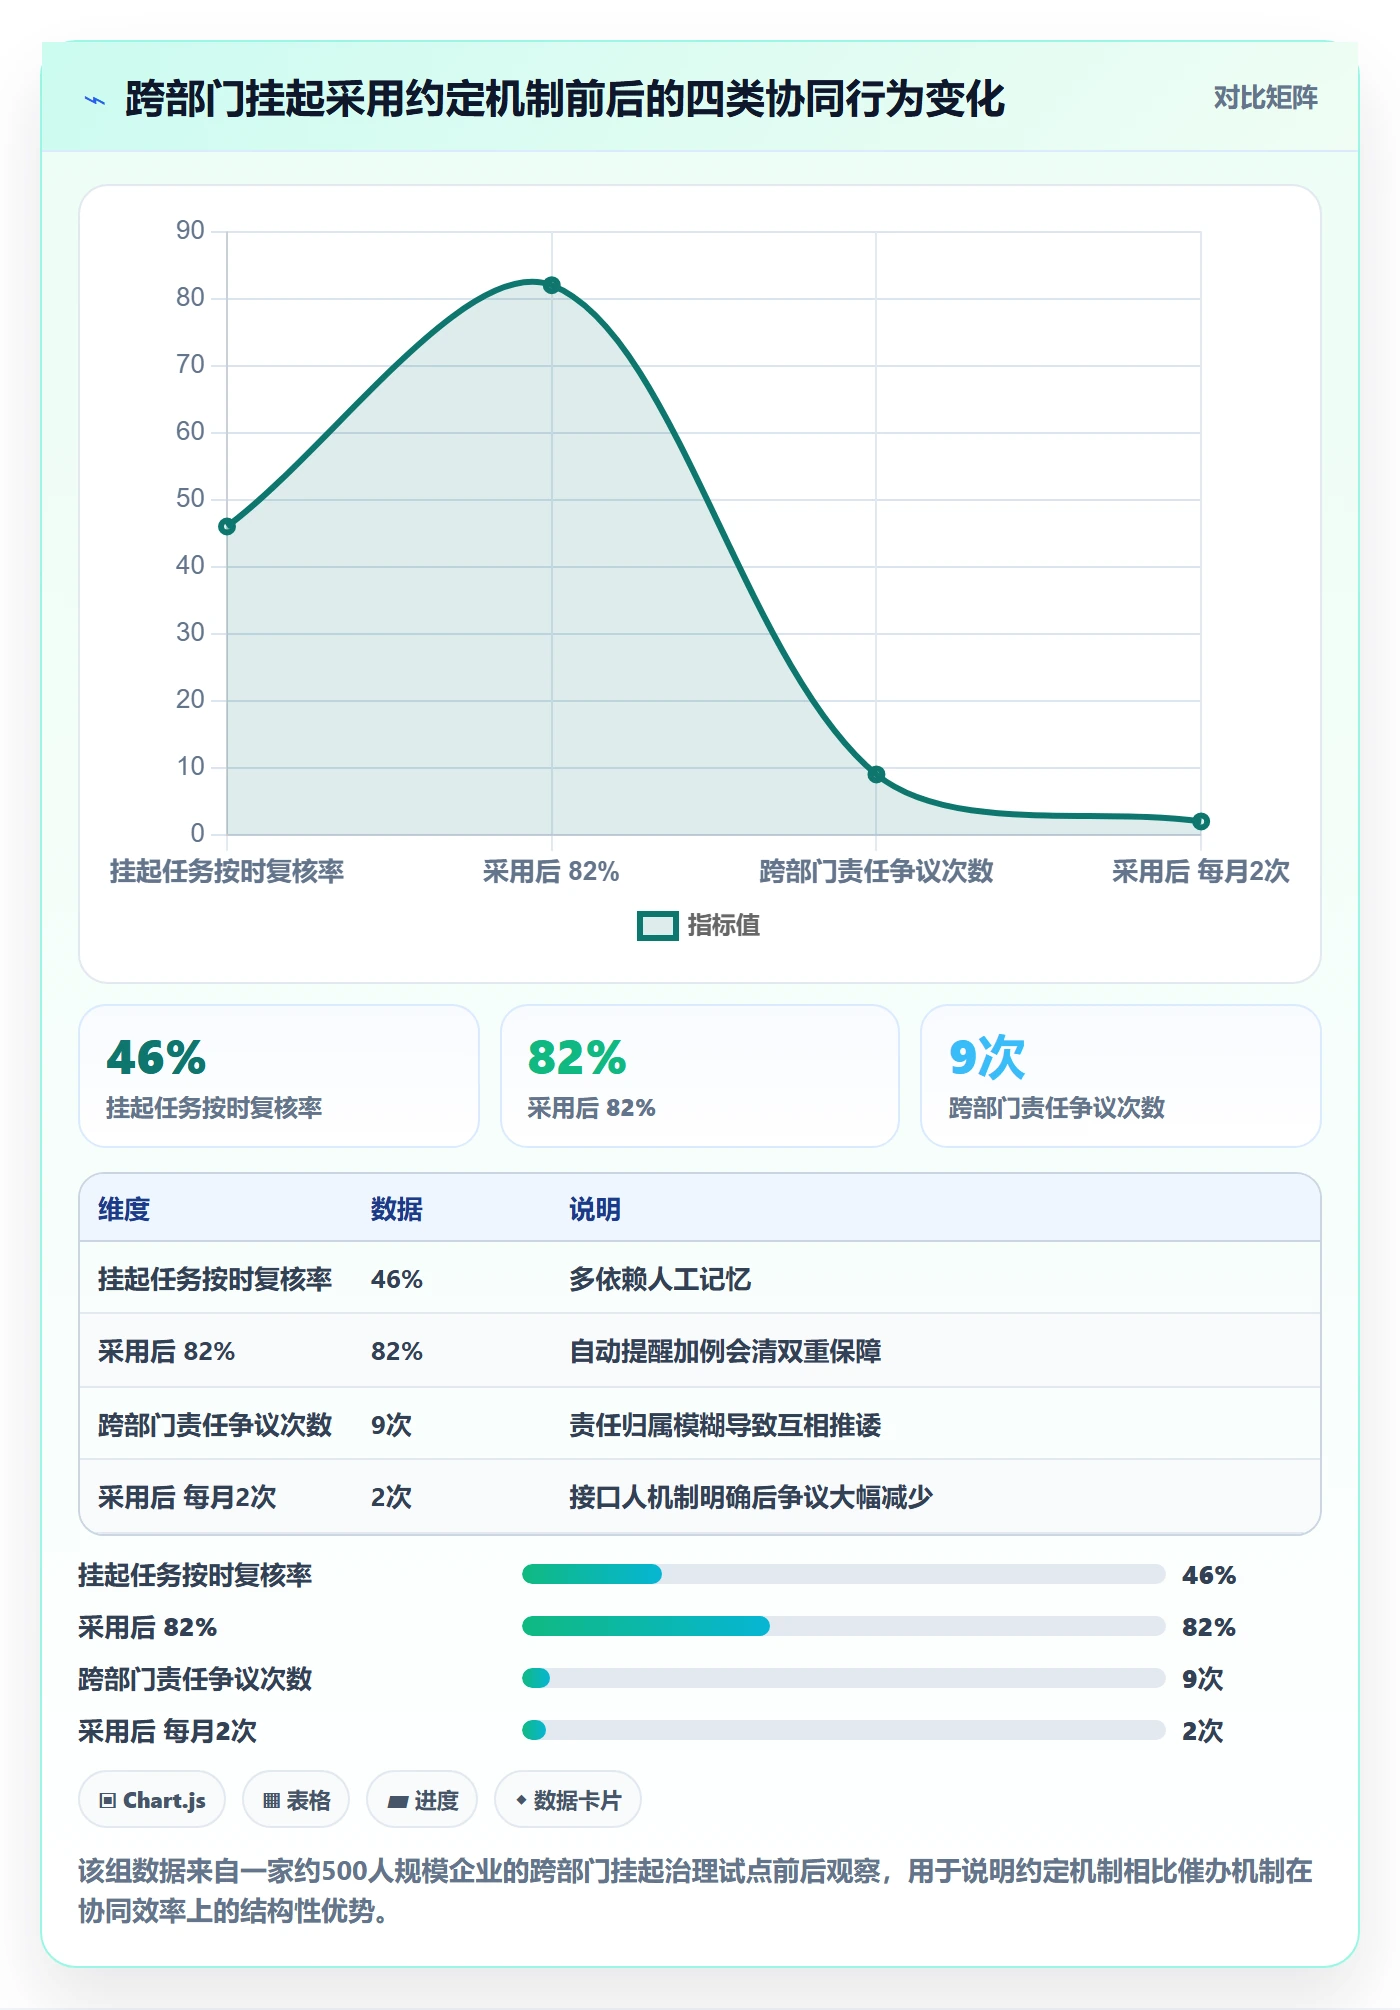Select table cell 接口人机制明确后争议大幅减少
Viewport: 1400px width, 2010px height.
pyautogui.click(x=751, y=1497)
